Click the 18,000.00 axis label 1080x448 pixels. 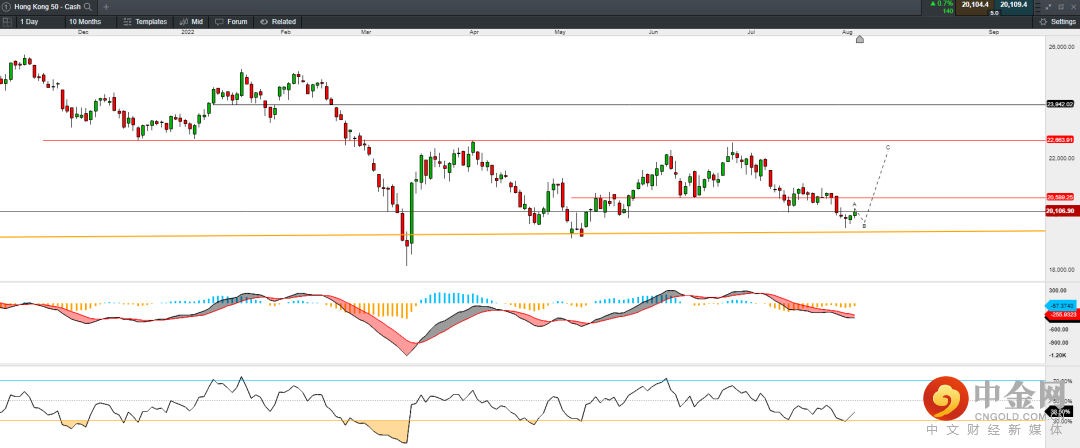click(x=1061, y=269)
